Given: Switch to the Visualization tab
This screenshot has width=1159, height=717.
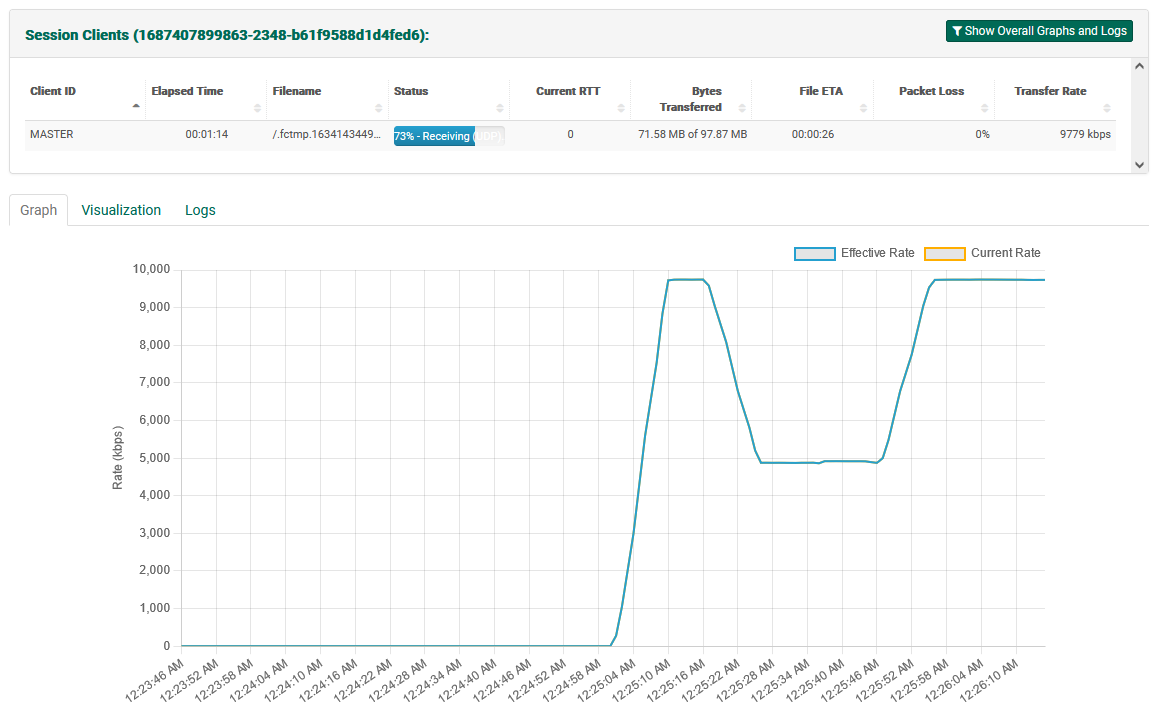Looking at the screenshot, I should (121, 210).
